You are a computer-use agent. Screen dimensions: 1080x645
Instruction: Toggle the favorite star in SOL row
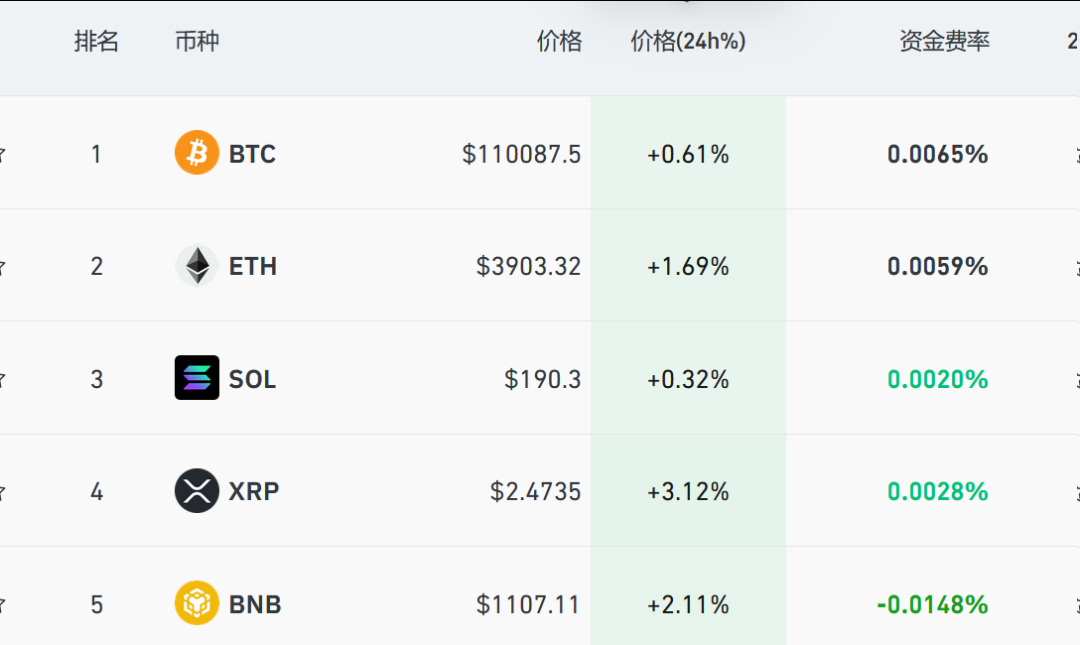click(3, 379)
